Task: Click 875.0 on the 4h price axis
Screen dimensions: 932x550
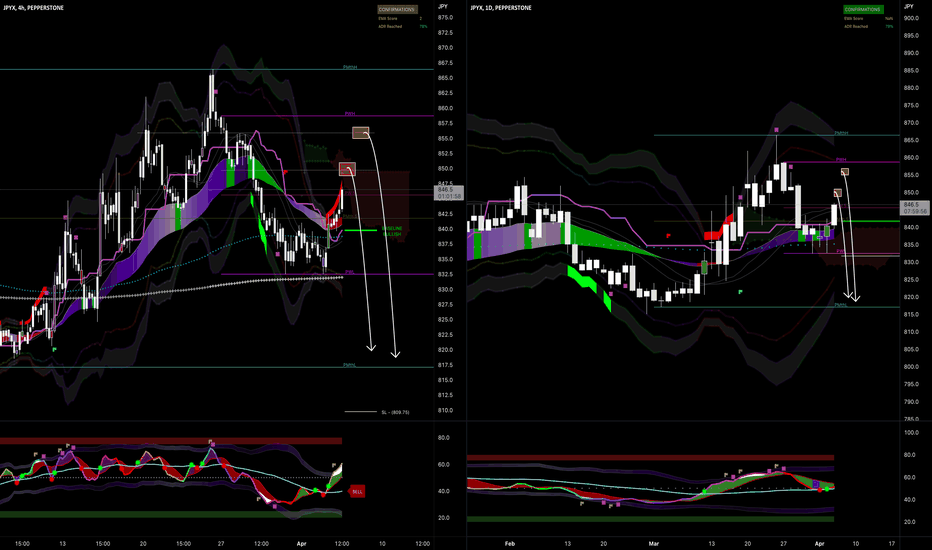Action: click(445, 18)
